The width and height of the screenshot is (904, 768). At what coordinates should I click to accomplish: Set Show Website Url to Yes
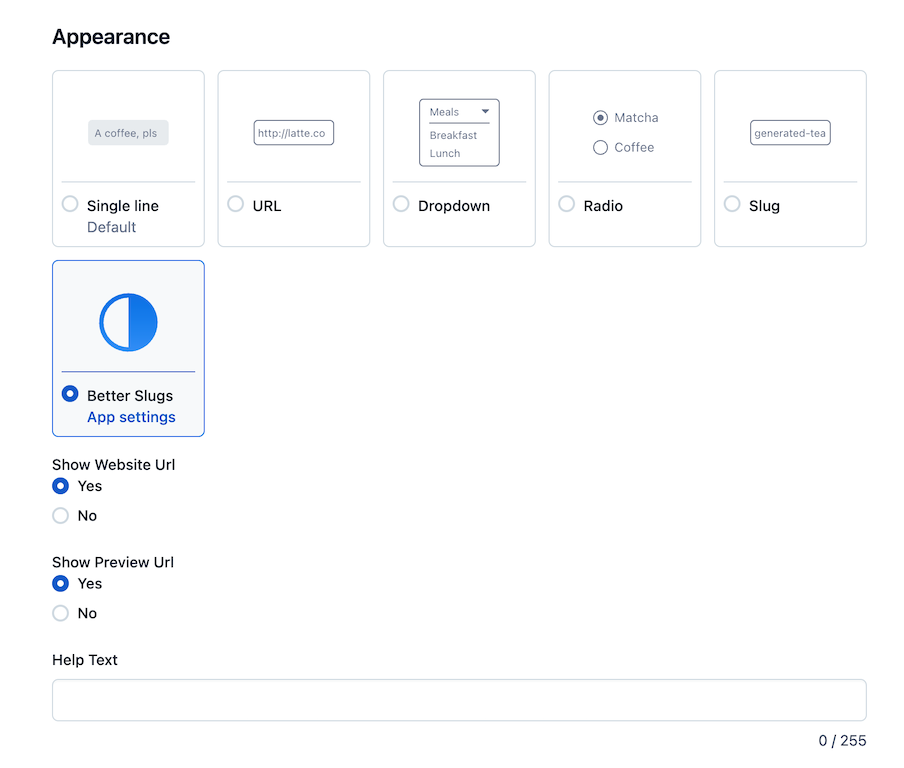pos(61,486)
